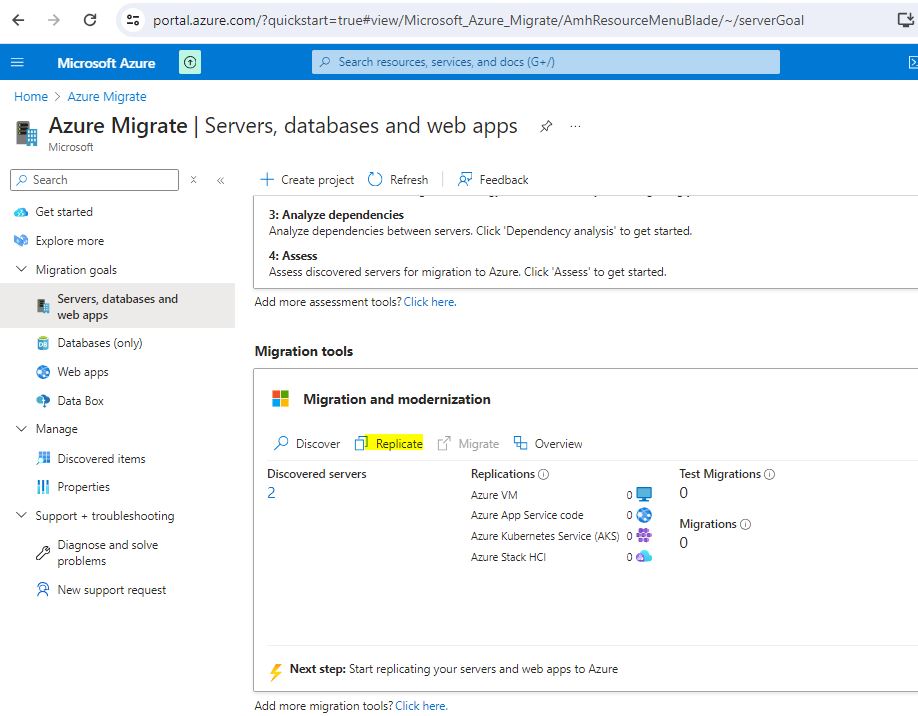Viewport: 918px width, 716px height.
Task: Click info icon beside Test Migrations
Action: coord(769,474)
